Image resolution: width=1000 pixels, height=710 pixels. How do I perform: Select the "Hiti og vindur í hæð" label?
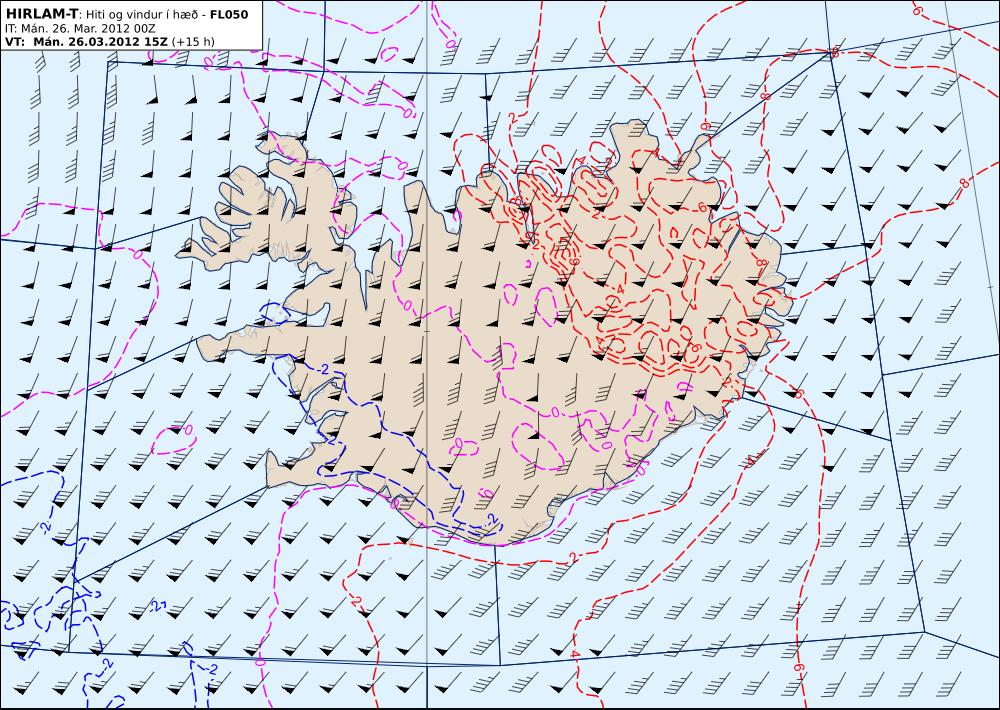(x=143, y=15)
